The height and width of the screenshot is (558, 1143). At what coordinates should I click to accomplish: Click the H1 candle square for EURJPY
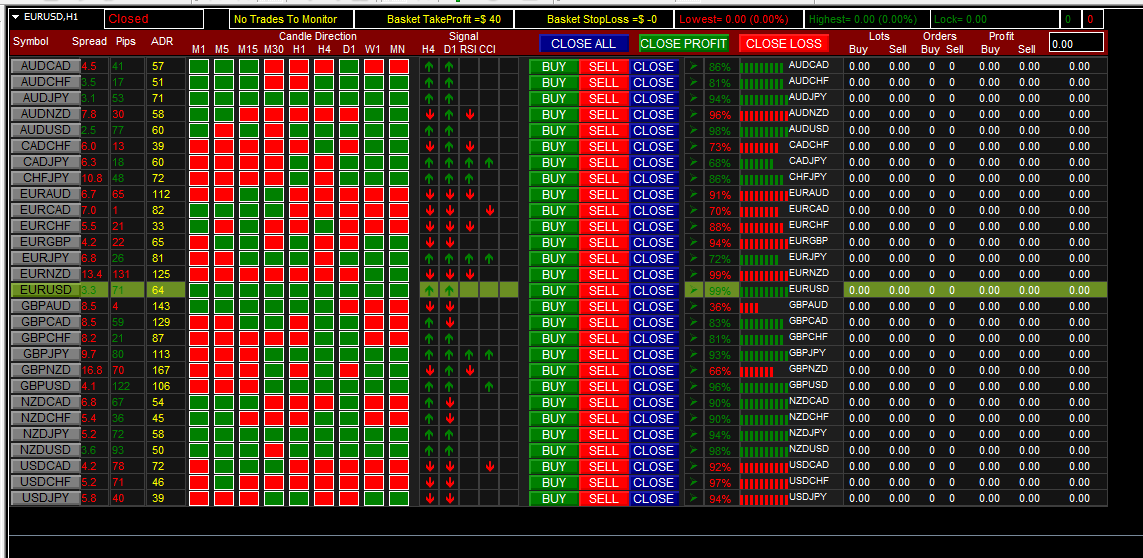click(x=299, y=258)
